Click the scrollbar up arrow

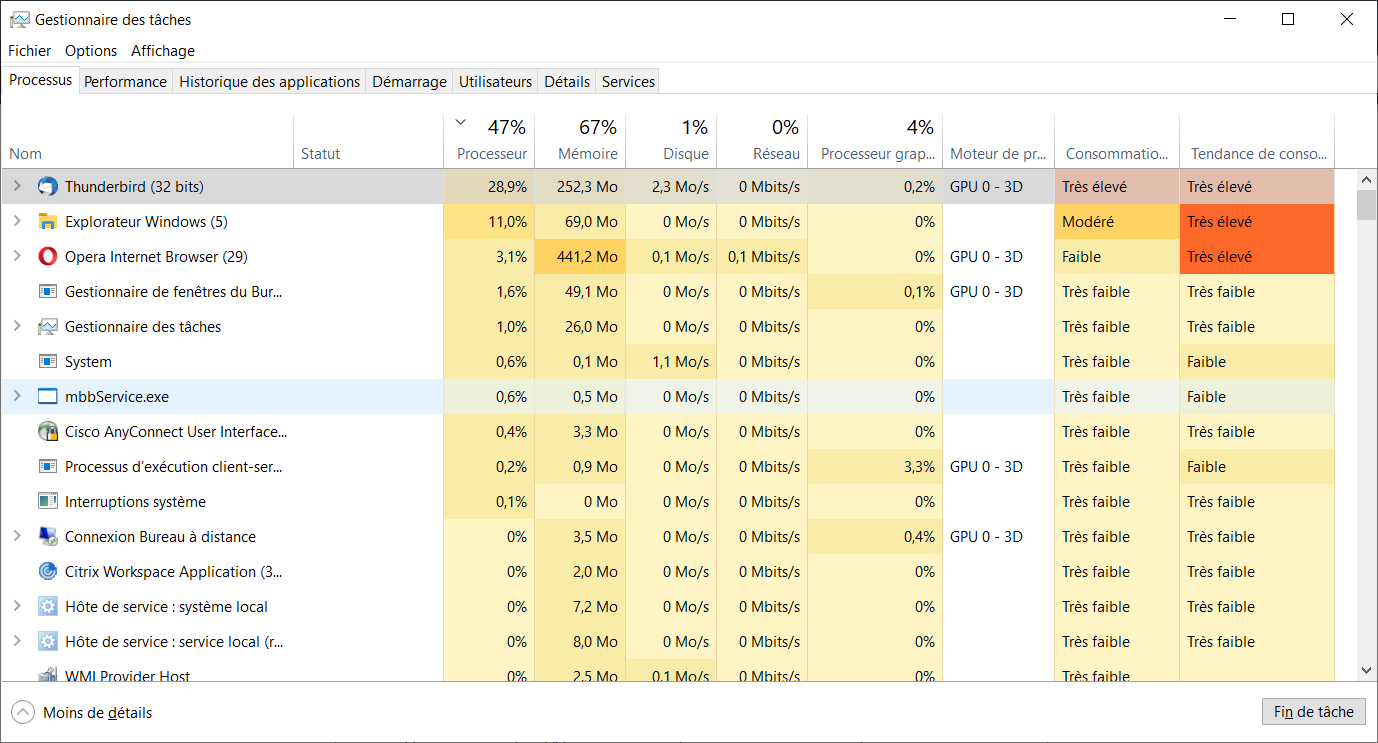pos(1366,179)
